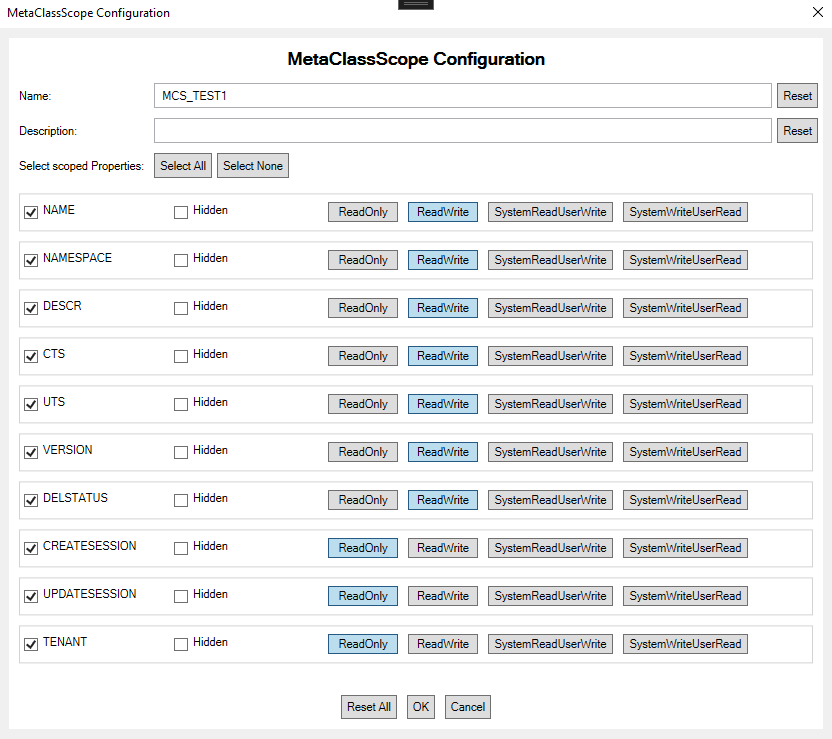
Task: Select ReadWrite for the CREATESESSION row
Action: click(x=442, y=547)
